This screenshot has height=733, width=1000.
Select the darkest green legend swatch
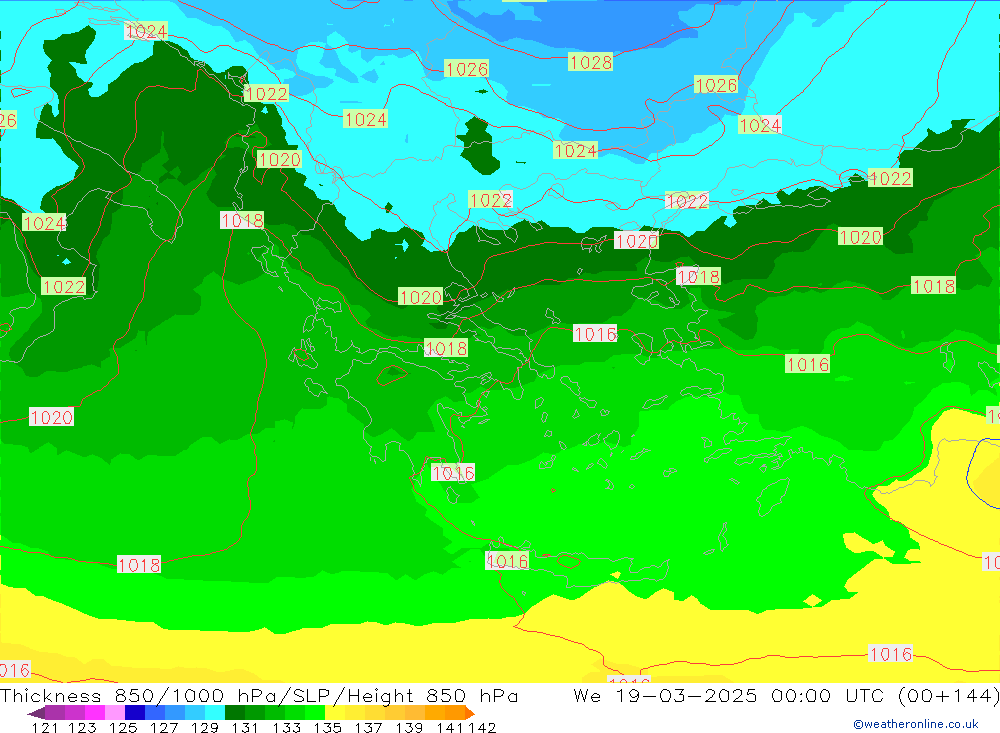click(x=235, y=713)
